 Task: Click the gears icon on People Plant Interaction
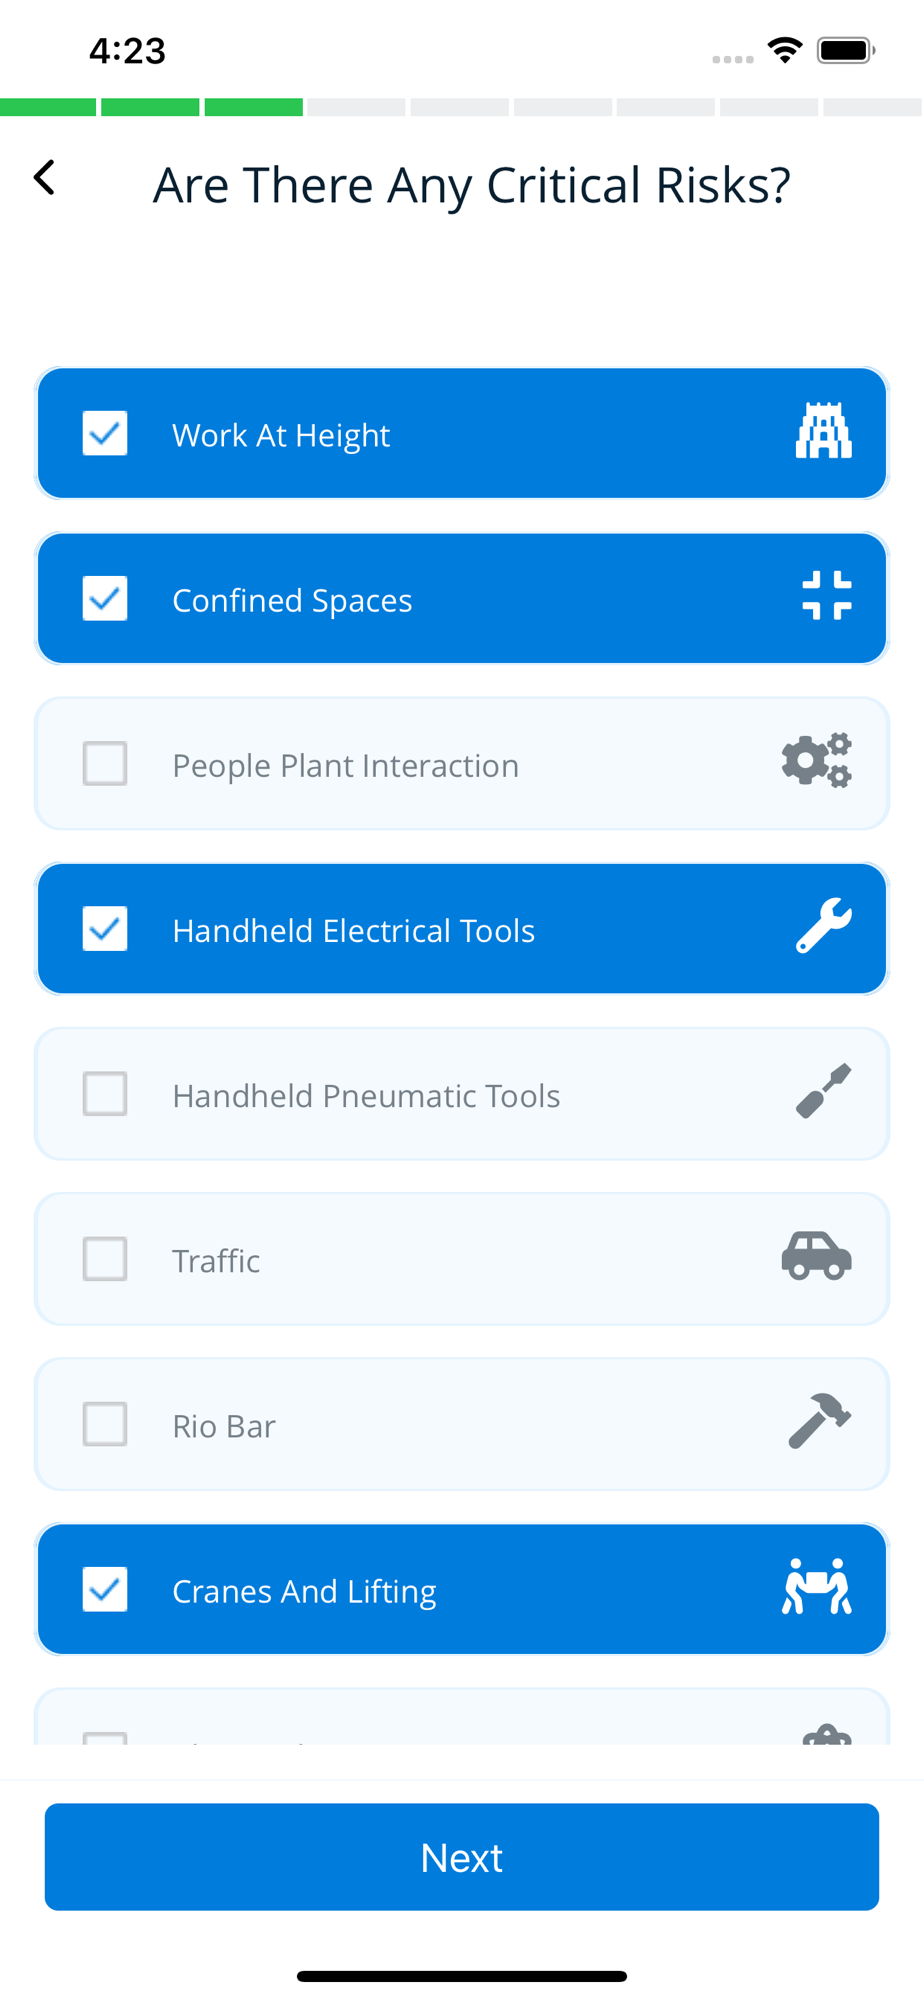coord(816,761)
